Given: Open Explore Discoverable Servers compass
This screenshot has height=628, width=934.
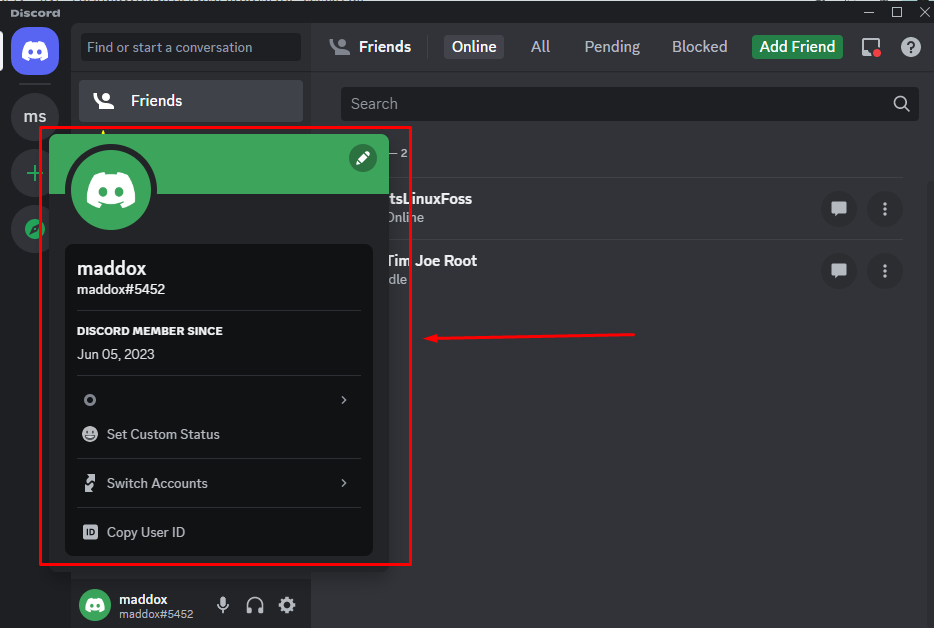Looking at the screenshot, I should 35,229.
